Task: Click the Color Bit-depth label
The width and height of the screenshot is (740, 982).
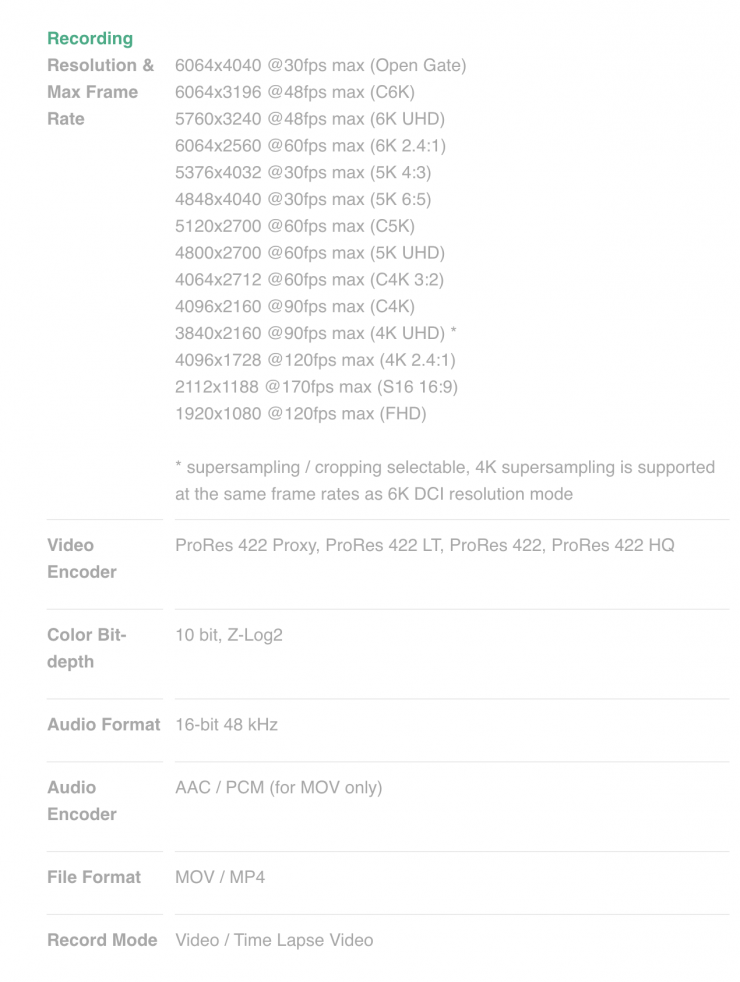Action: [87, 648]
